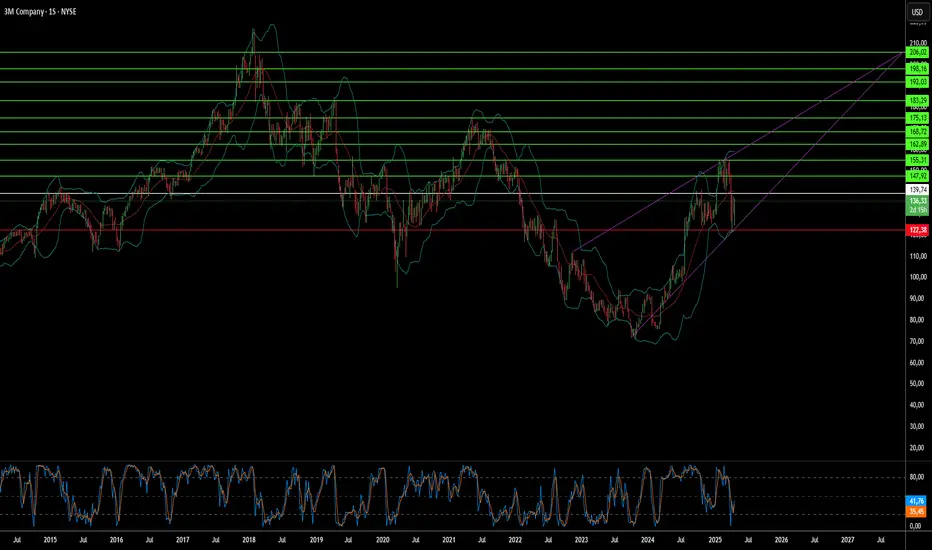Select the red 122,38 support label

(917, 230)
